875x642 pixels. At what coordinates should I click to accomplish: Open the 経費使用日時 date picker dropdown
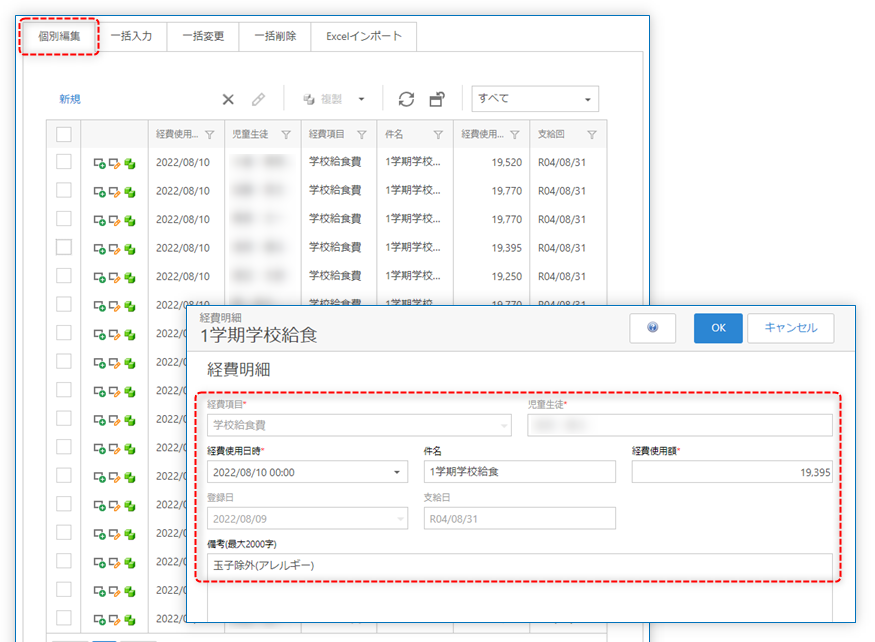click(397, 472)
